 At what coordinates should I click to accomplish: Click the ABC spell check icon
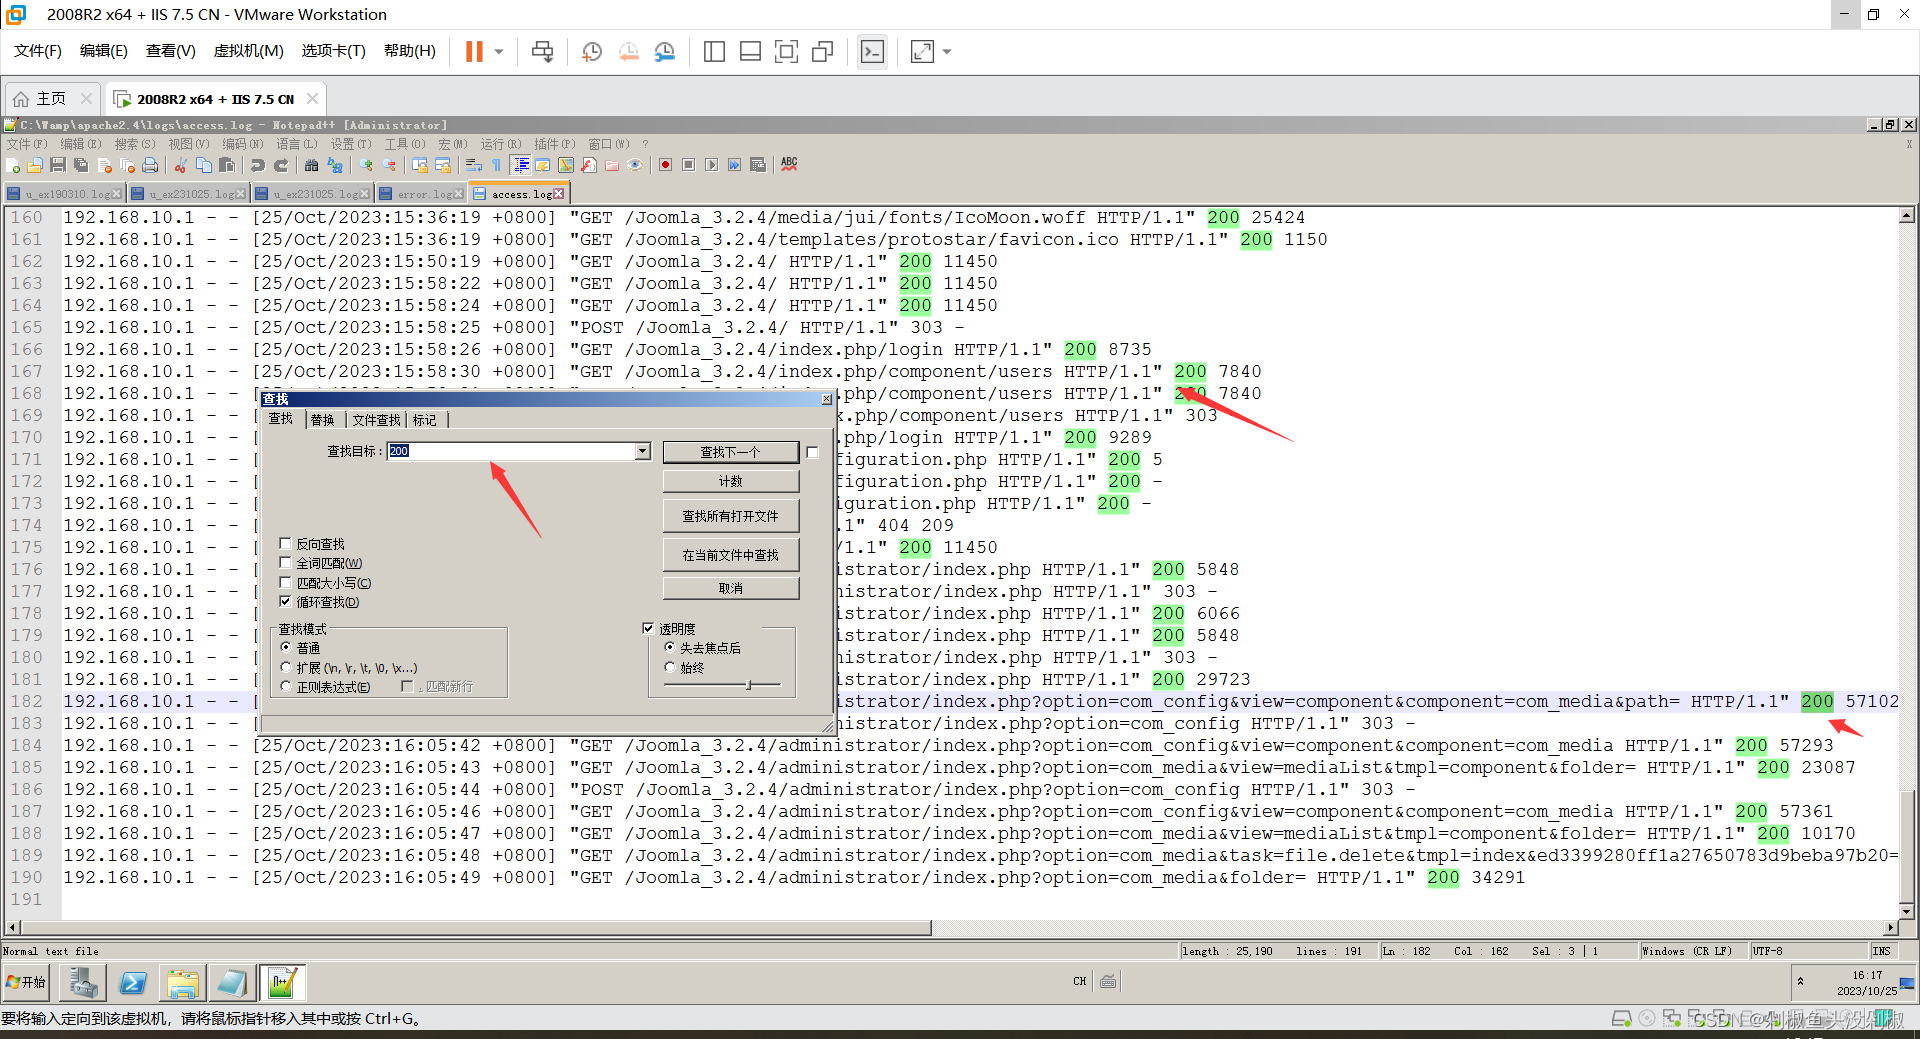[x=789, y=164]
